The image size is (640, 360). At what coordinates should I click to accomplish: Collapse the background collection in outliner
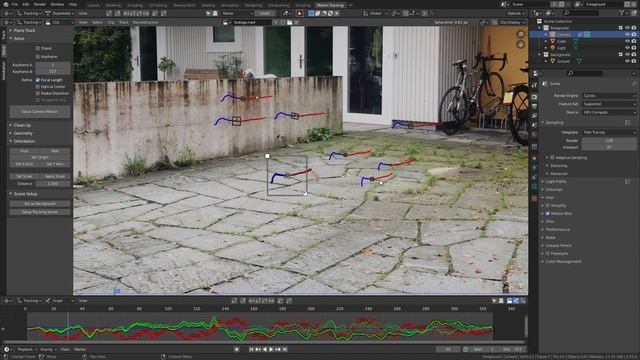coord(540,54)
